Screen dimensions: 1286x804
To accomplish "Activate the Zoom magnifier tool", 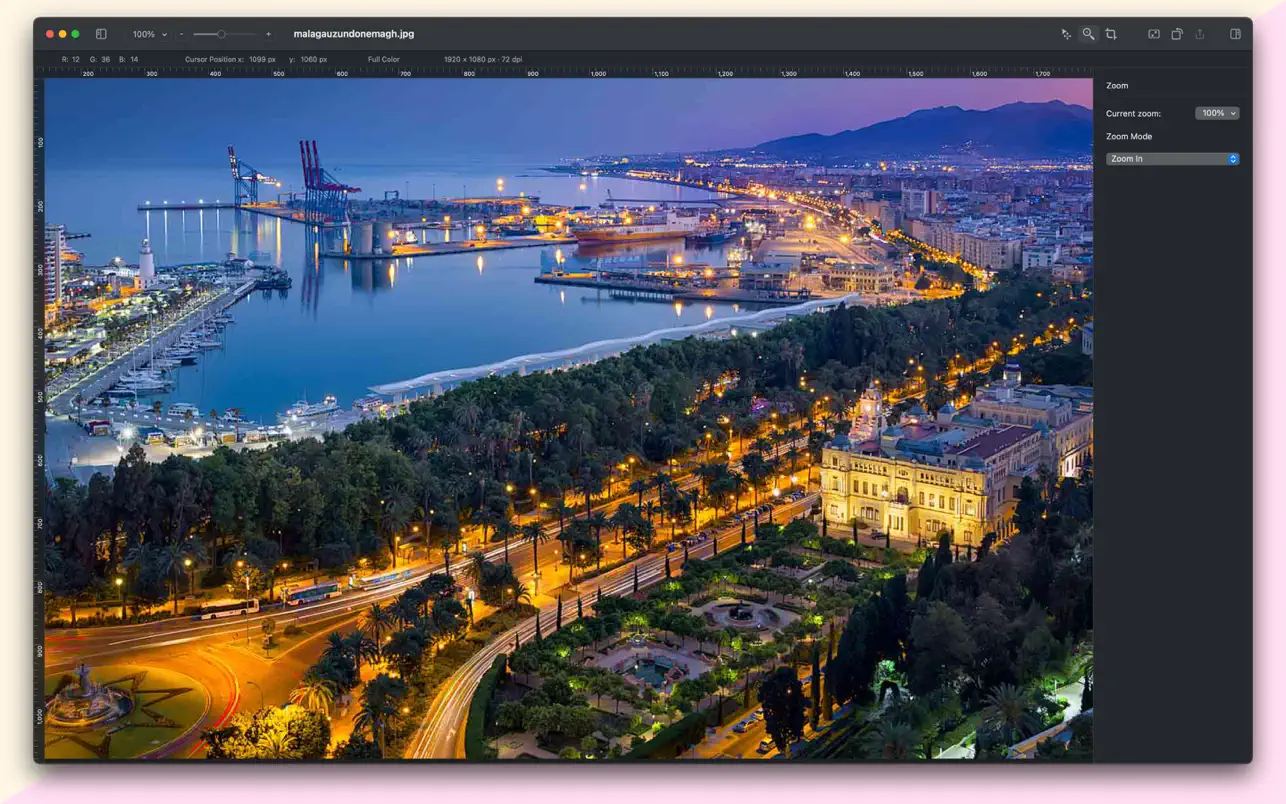I will [x=1088, y=34].
